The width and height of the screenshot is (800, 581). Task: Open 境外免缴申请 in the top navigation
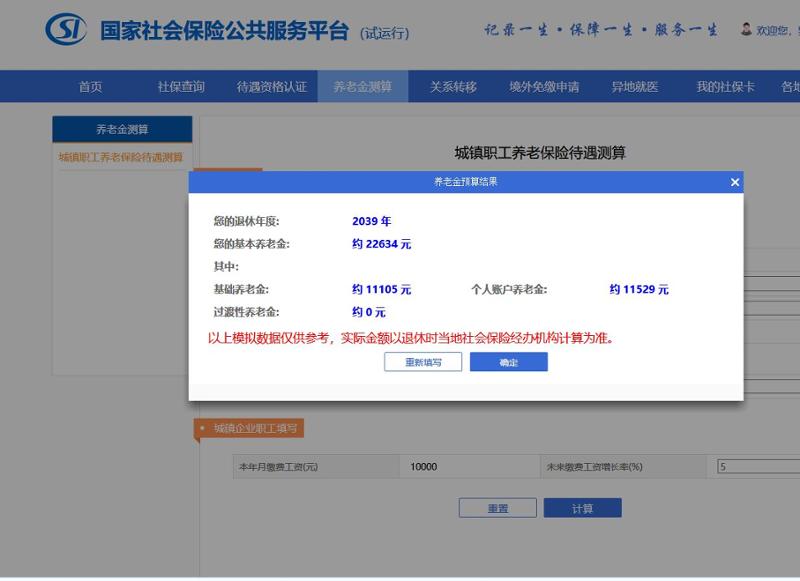click(x=544, y=87)
